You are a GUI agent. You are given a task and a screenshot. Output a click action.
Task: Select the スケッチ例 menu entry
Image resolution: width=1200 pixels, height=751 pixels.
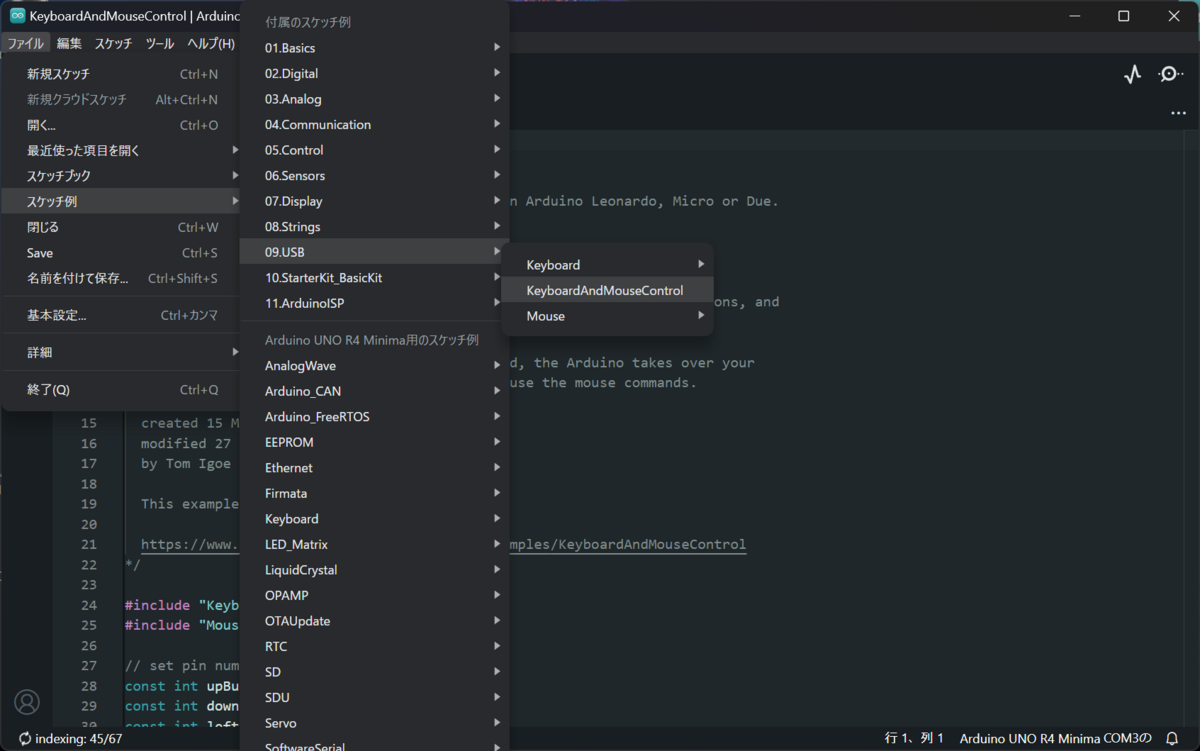click(x=122, y=201)
